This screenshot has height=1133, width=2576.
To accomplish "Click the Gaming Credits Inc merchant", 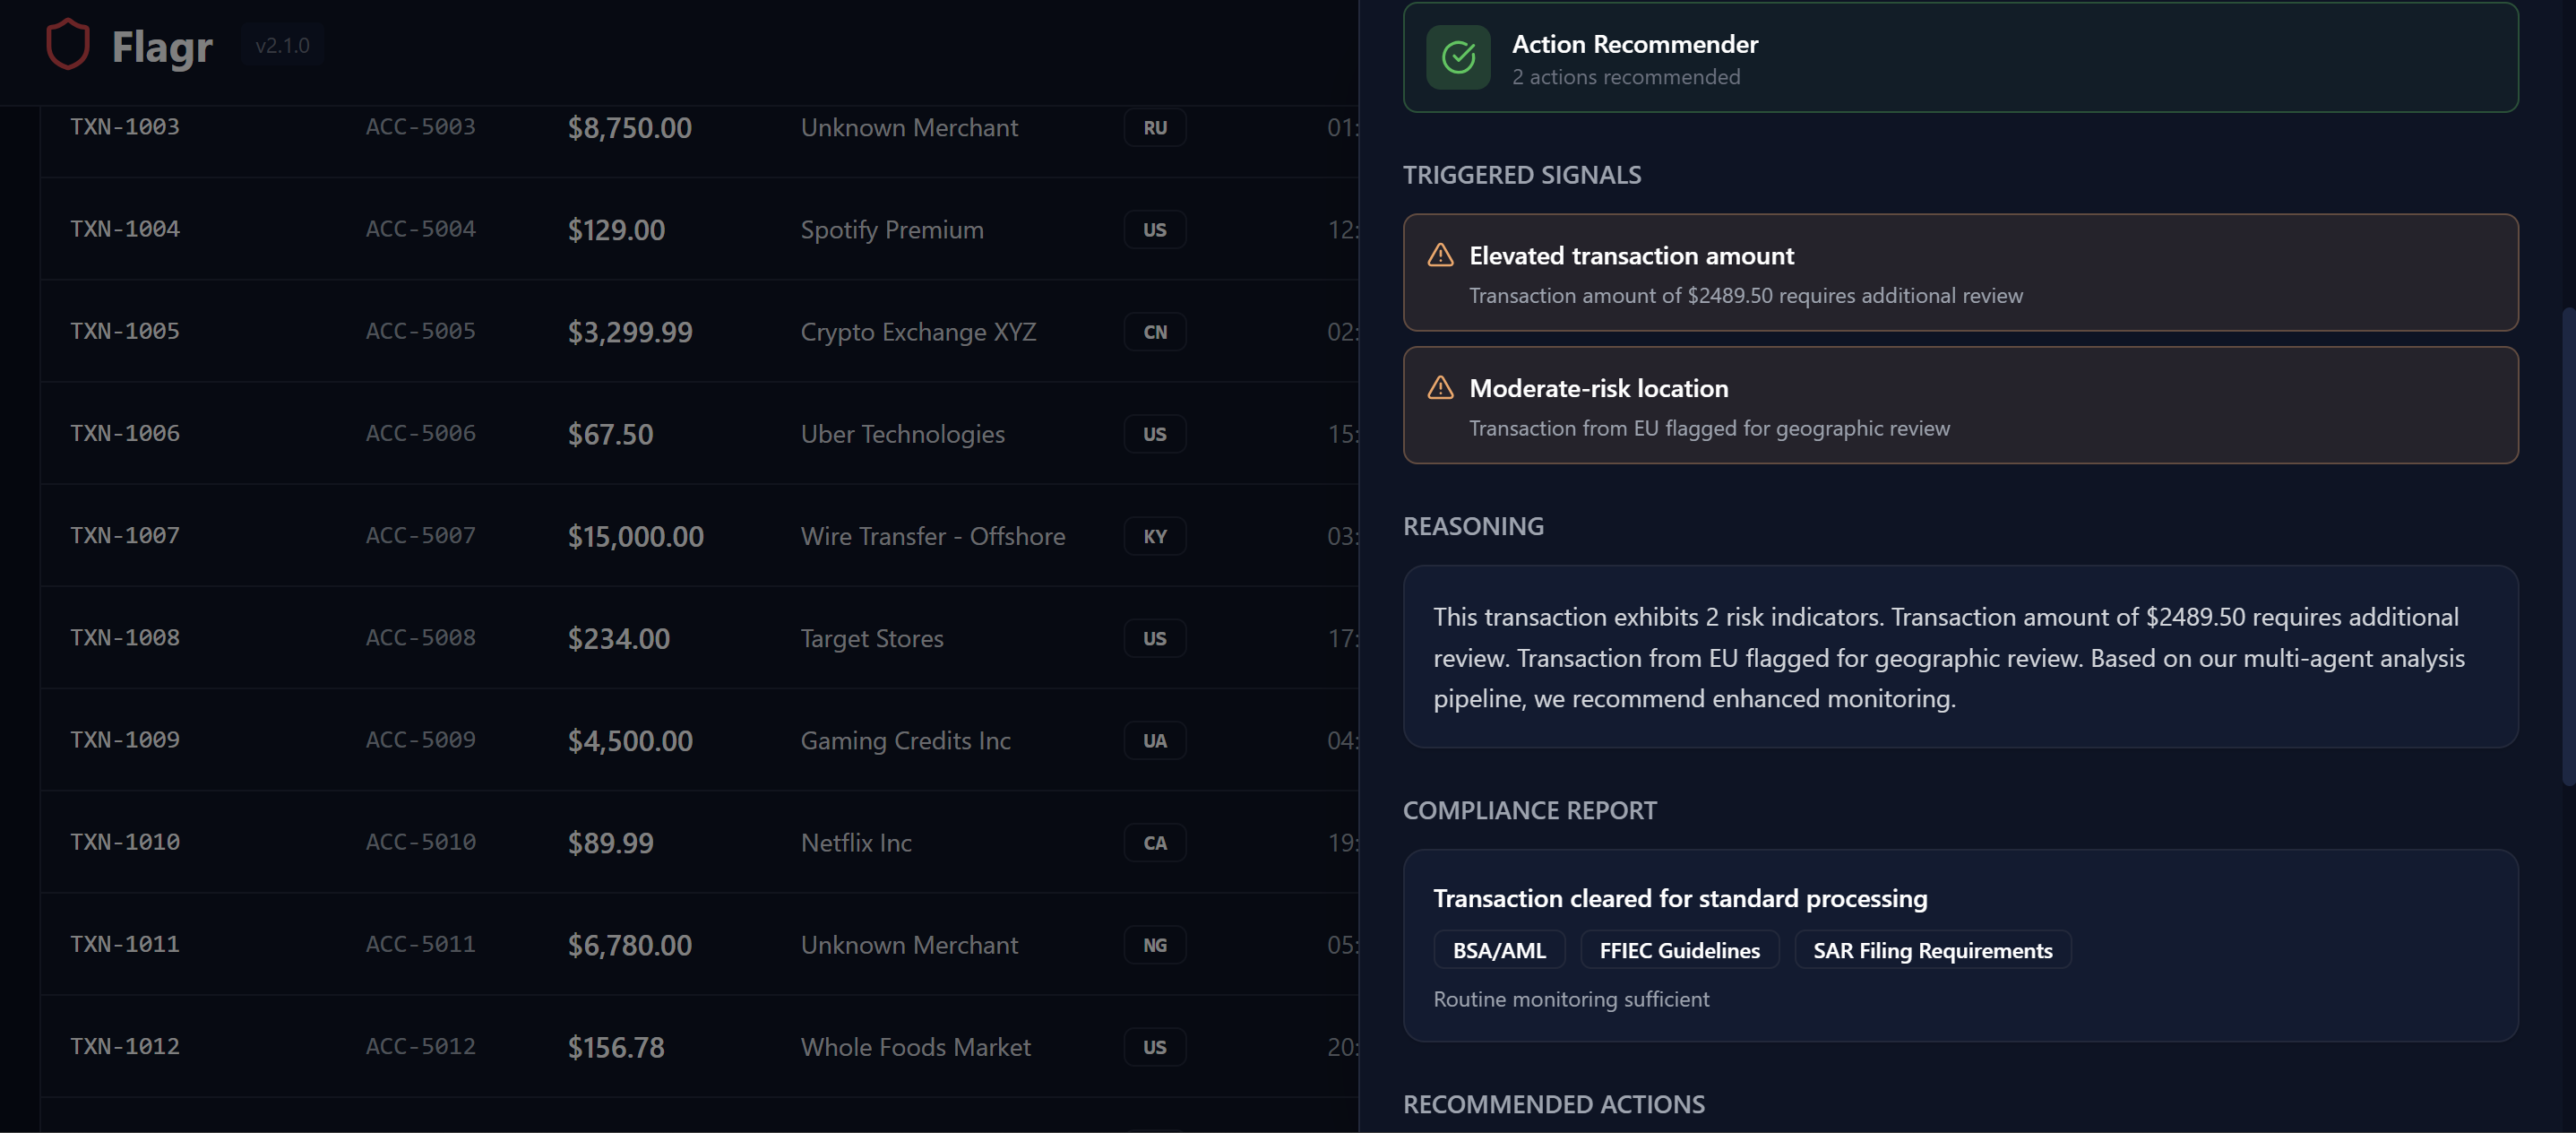I will 904,741.
